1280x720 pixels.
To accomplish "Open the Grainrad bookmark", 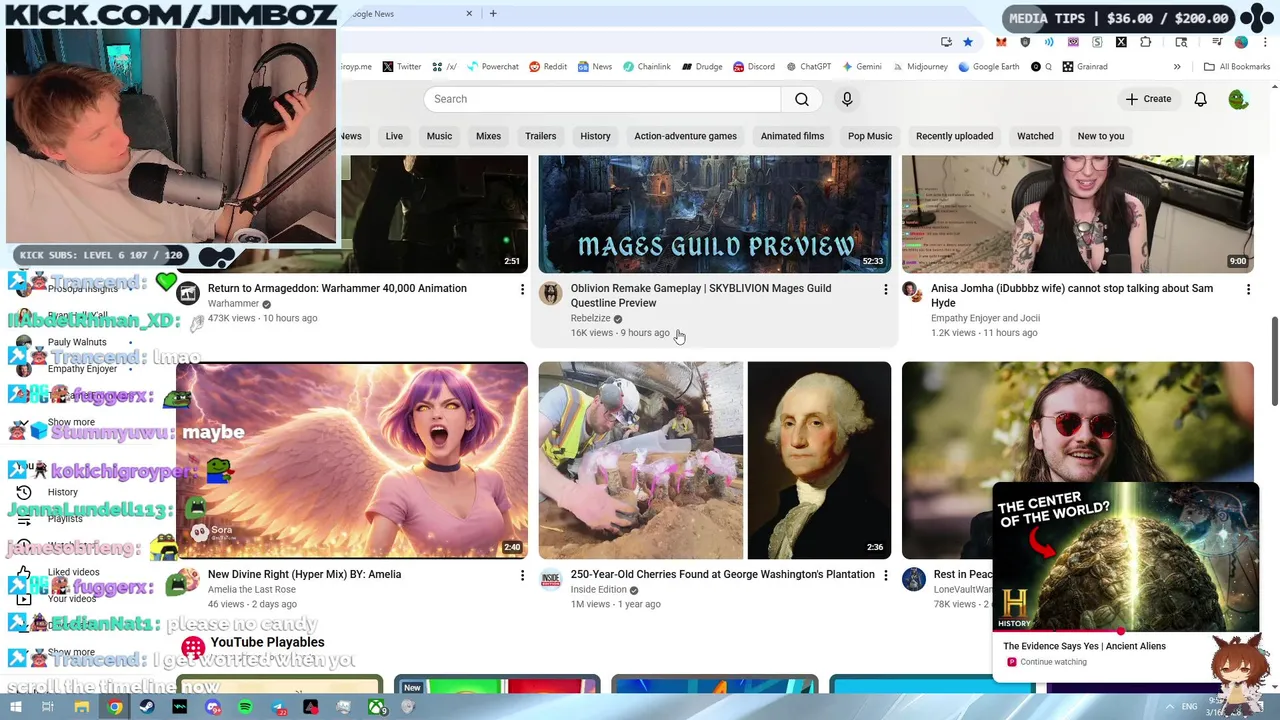I will 1085,67.
